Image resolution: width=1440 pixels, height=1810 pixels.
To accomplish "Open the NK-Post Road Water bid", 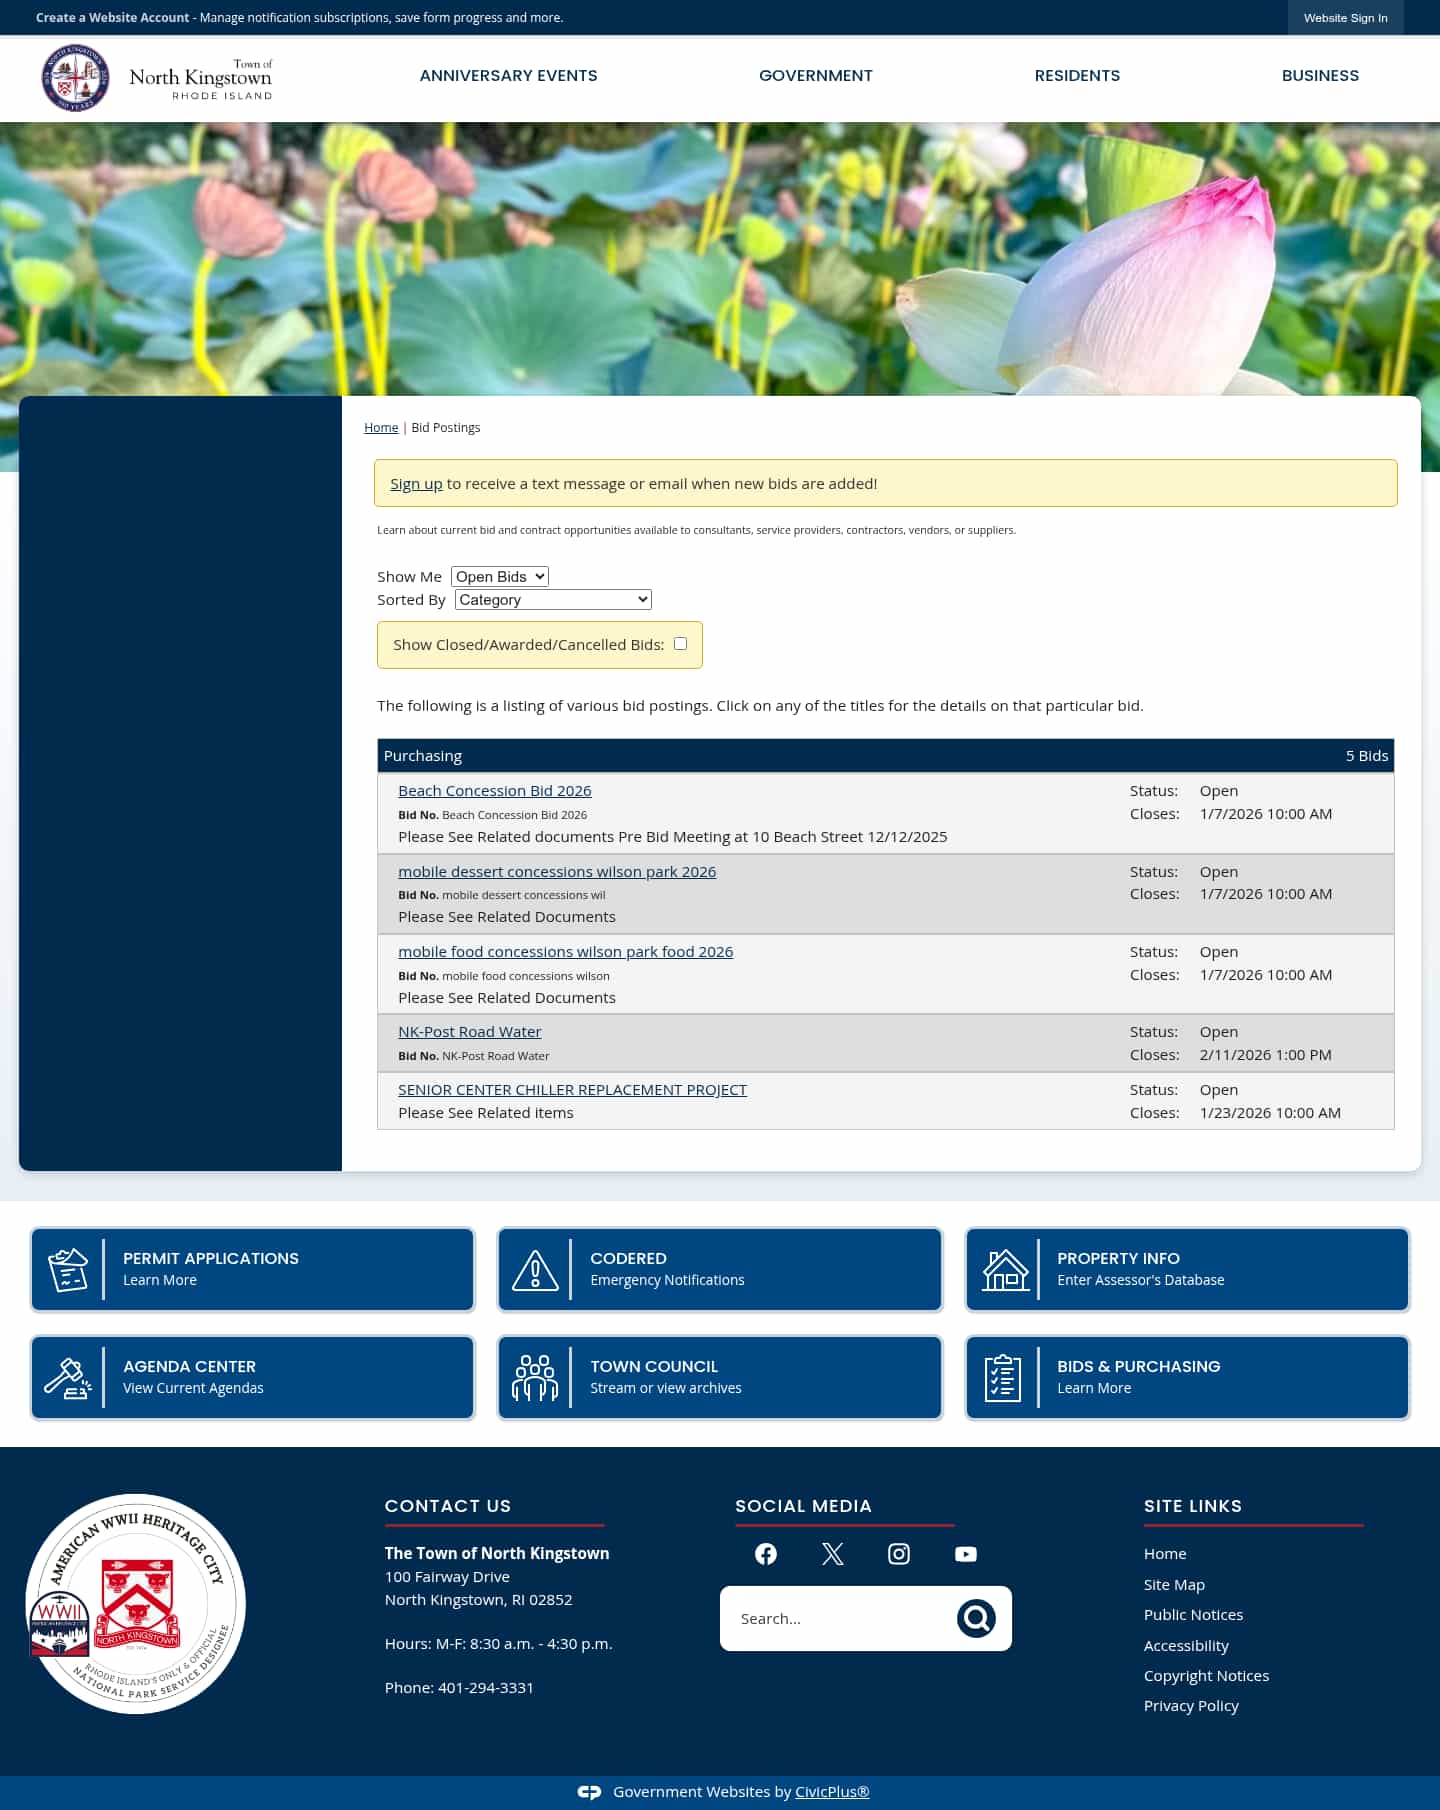I will 470,1032.
